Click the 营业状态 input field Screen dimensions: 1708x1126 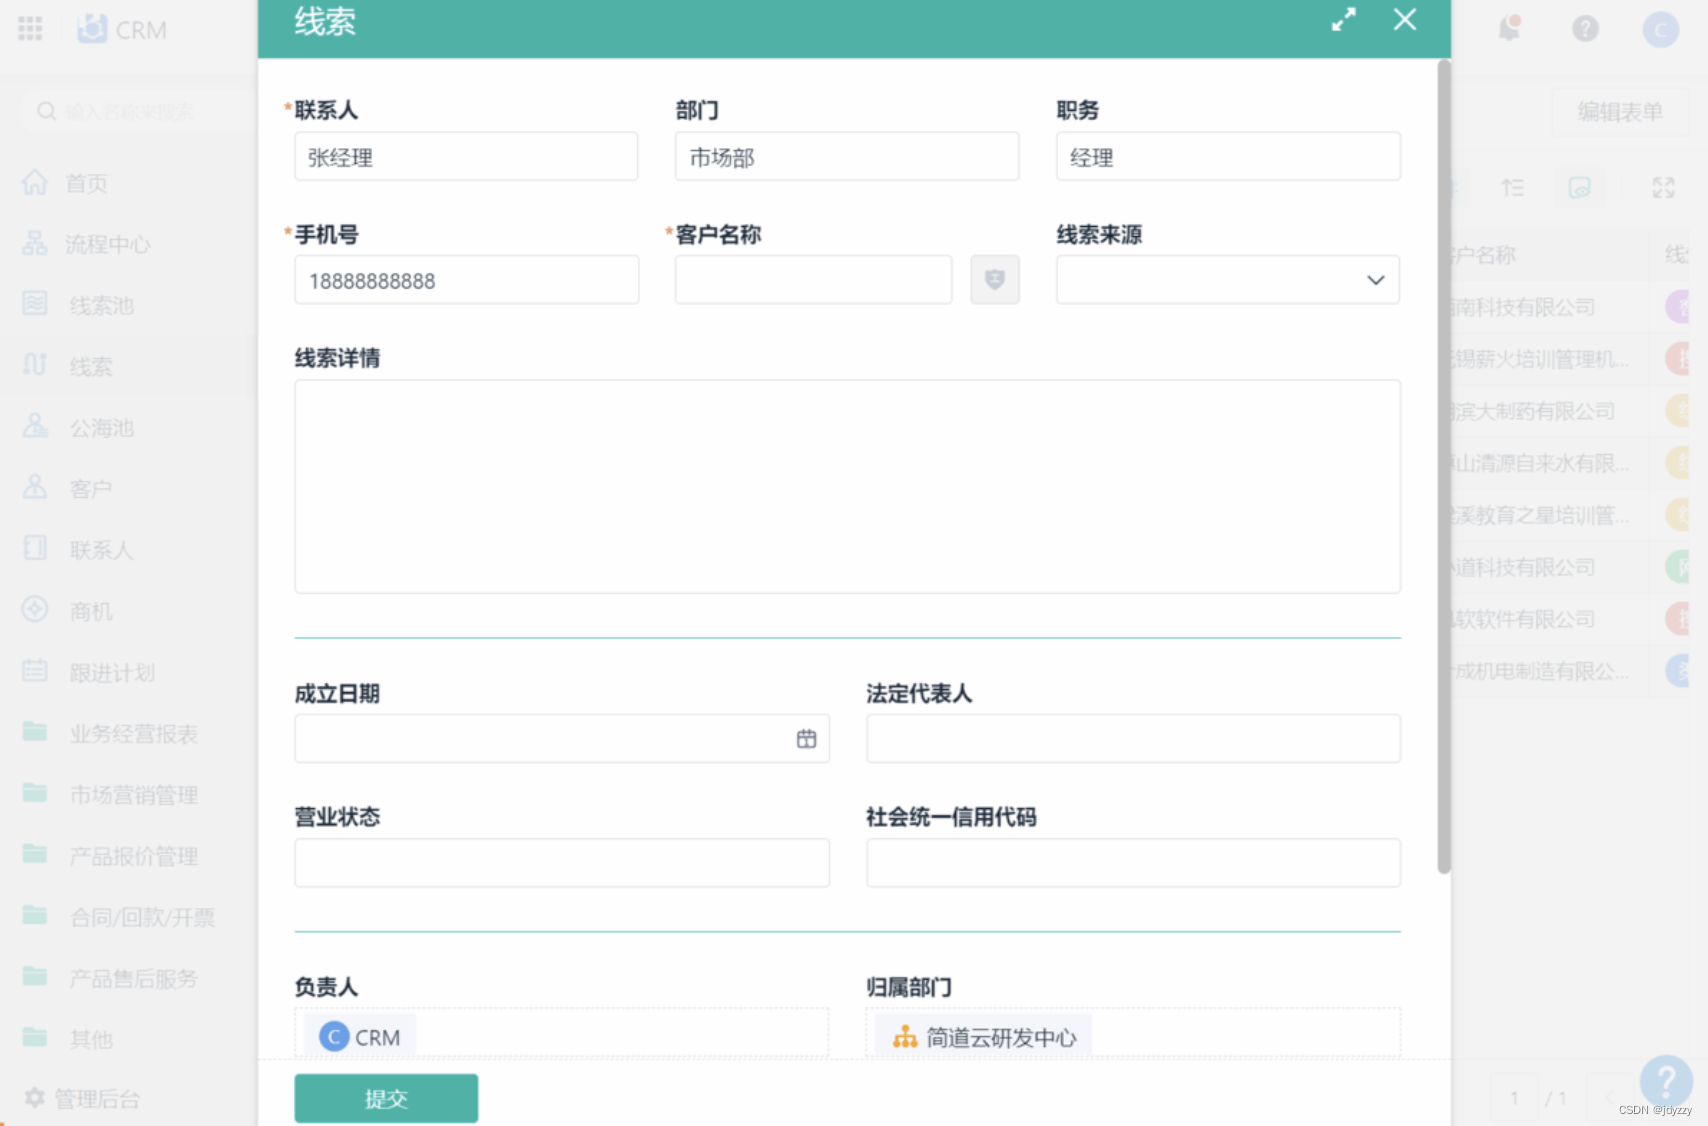point(562,862)
